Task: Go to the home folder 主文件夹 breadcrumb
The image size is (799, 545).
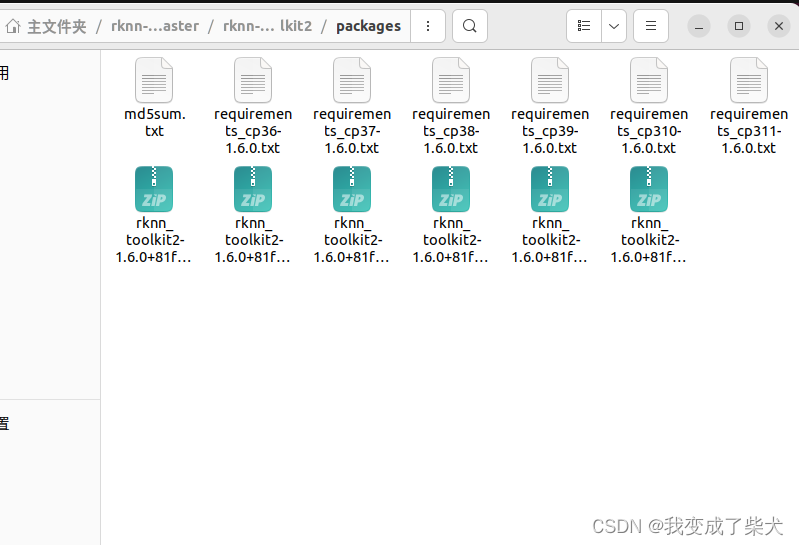Action: (x=46, y=26)
